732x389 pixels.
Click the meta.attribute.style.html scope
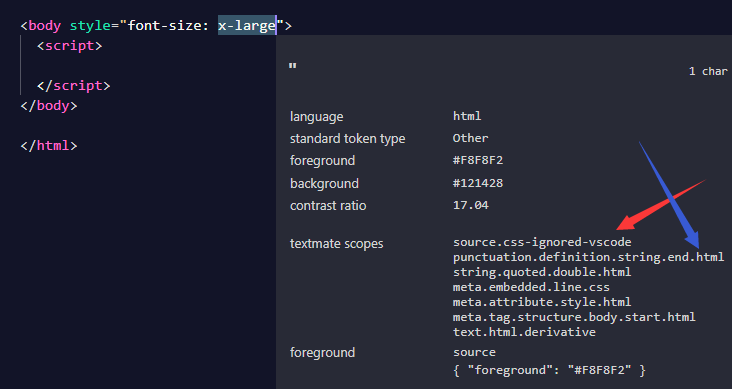pos(542,302)
